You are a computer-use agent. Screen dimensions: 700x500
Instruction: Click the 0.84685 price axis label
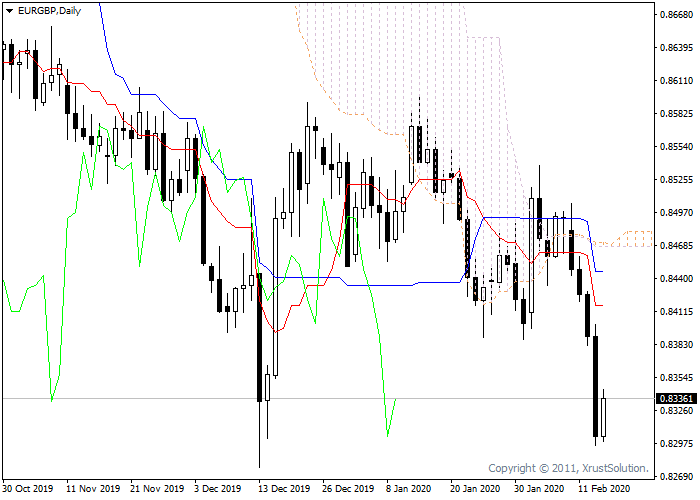click(x=677, y=246)
